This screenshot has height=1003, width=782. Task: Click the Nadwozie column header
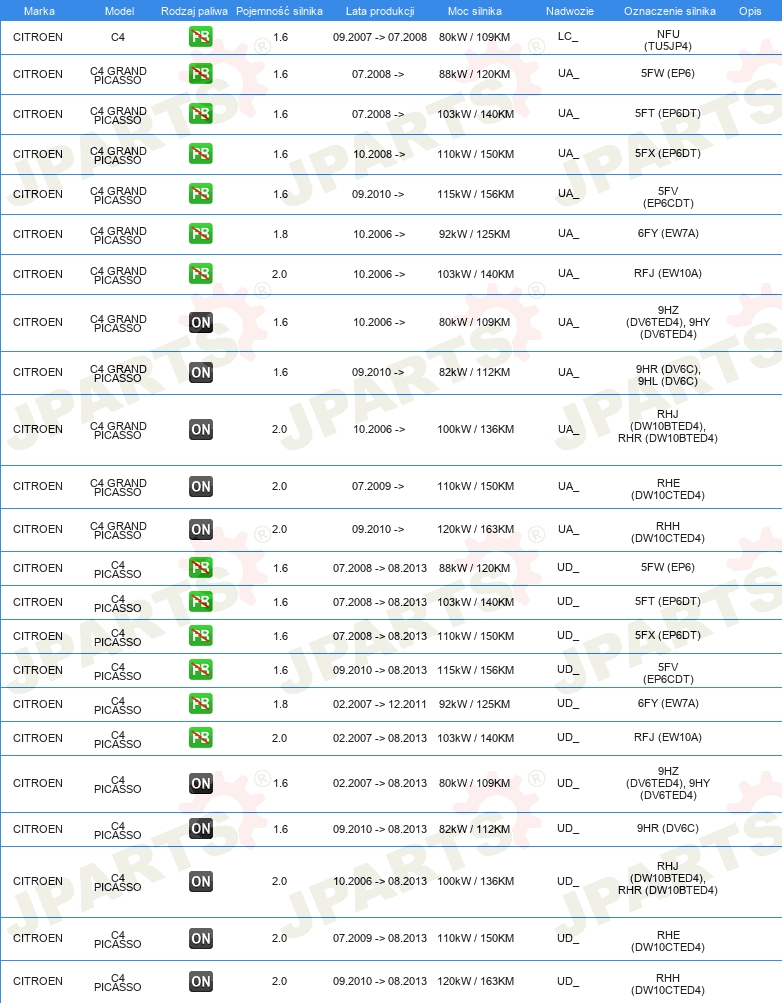[x=570, y=11]
